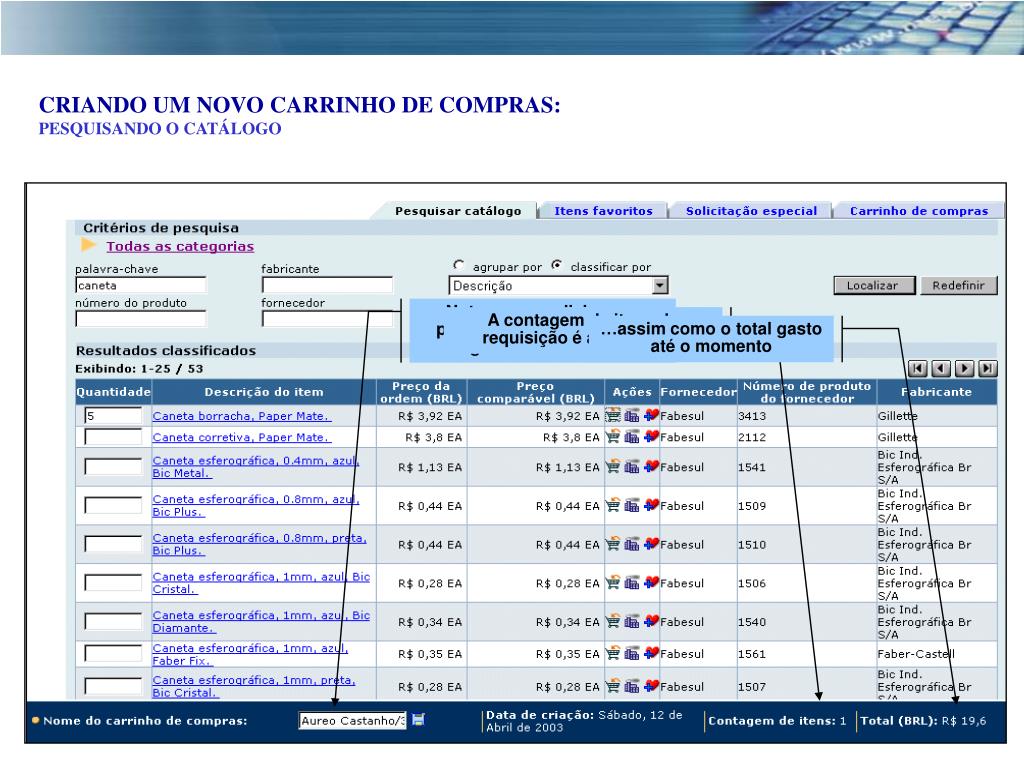The width and height of the screenshot is (1024, 768).
Task: Favorite Caneta corretiva with the heart icon
Action: [x=651, y=437]
